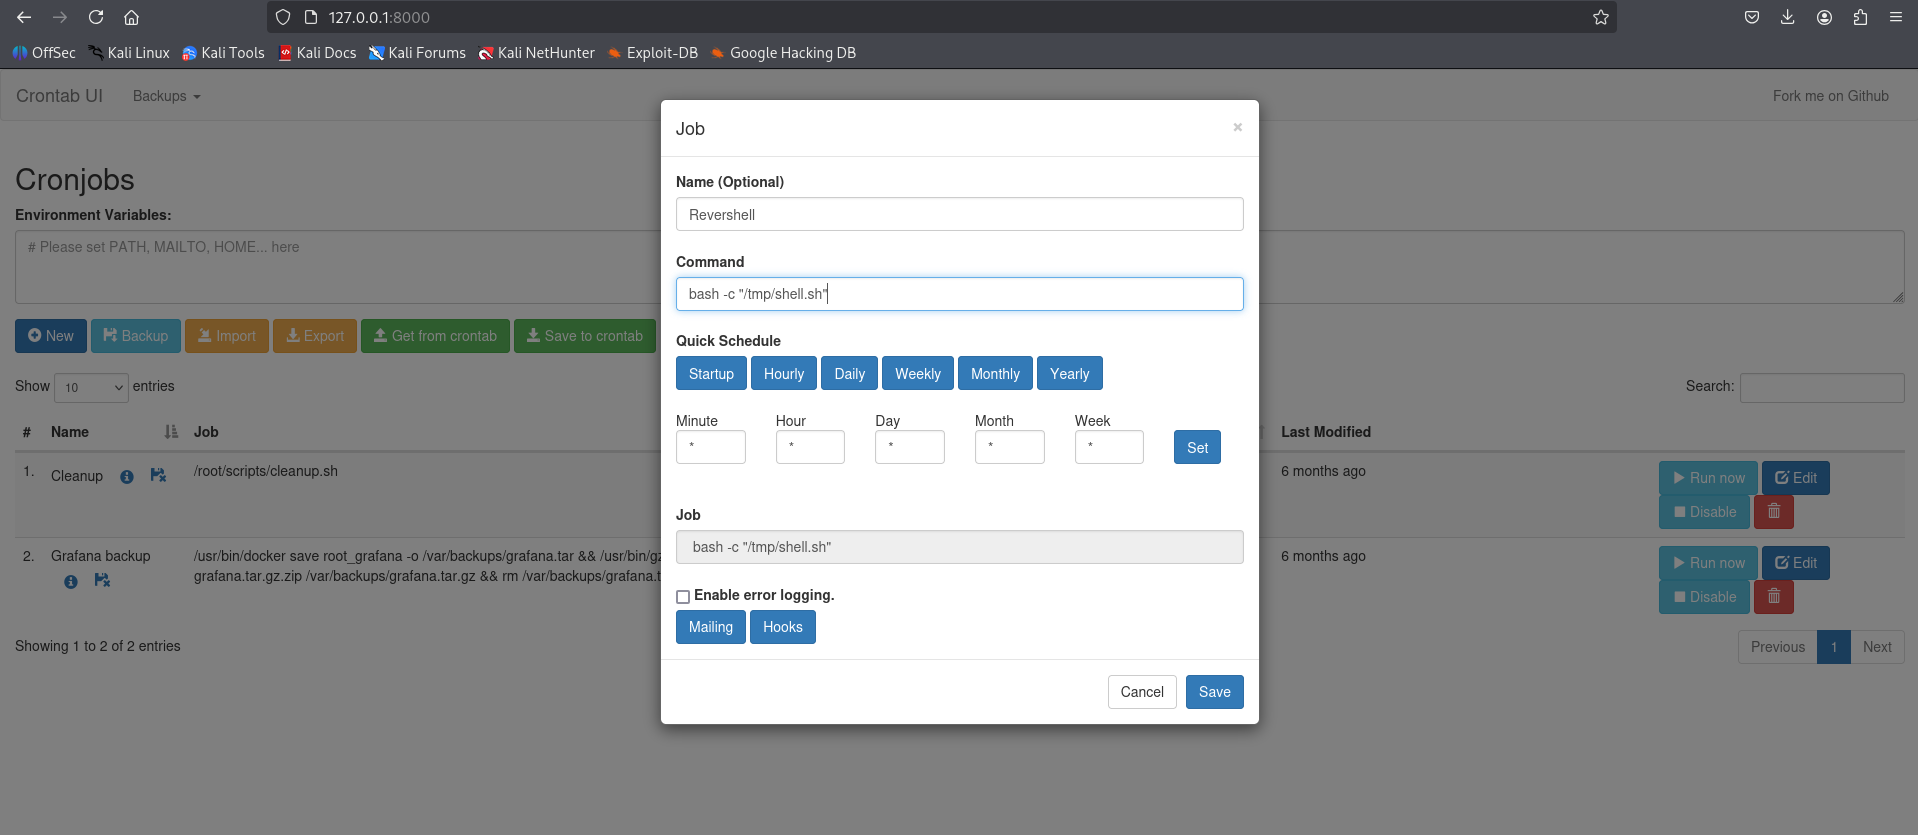Close the Job dialog with X

click(1237, 127)
